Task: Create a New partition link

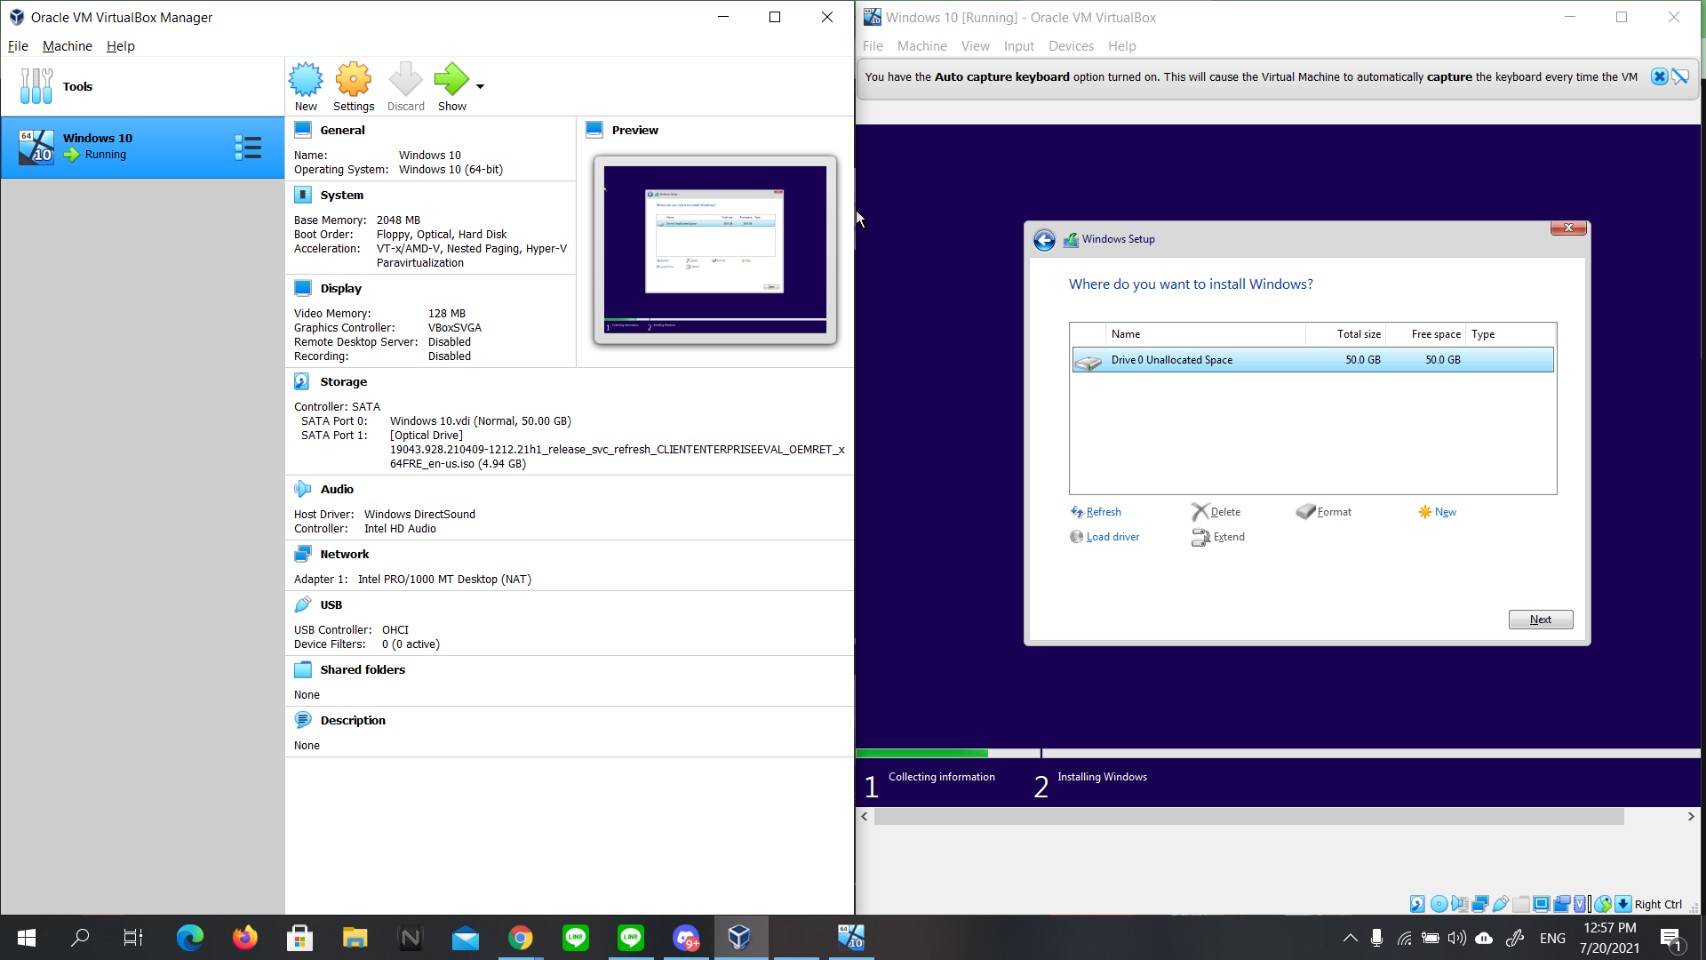Action: (1437, 512)
